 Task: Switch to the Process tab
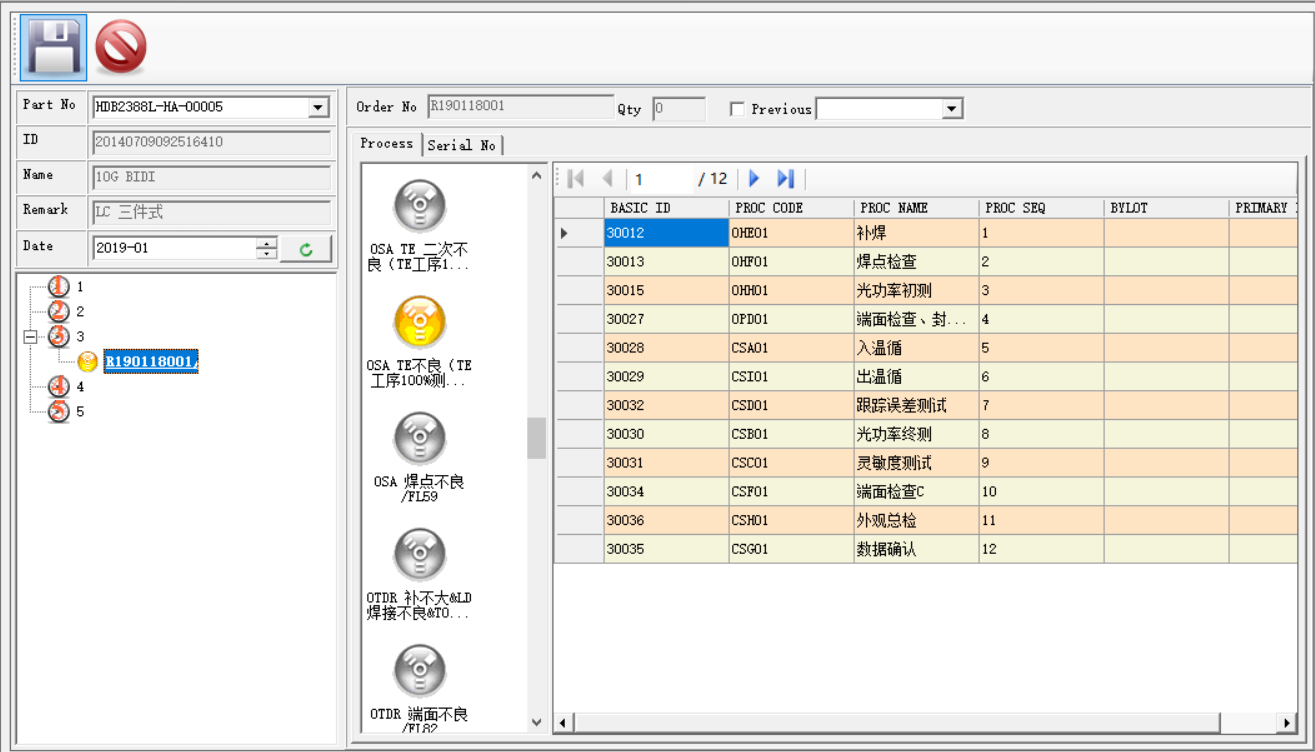[386, 144]
